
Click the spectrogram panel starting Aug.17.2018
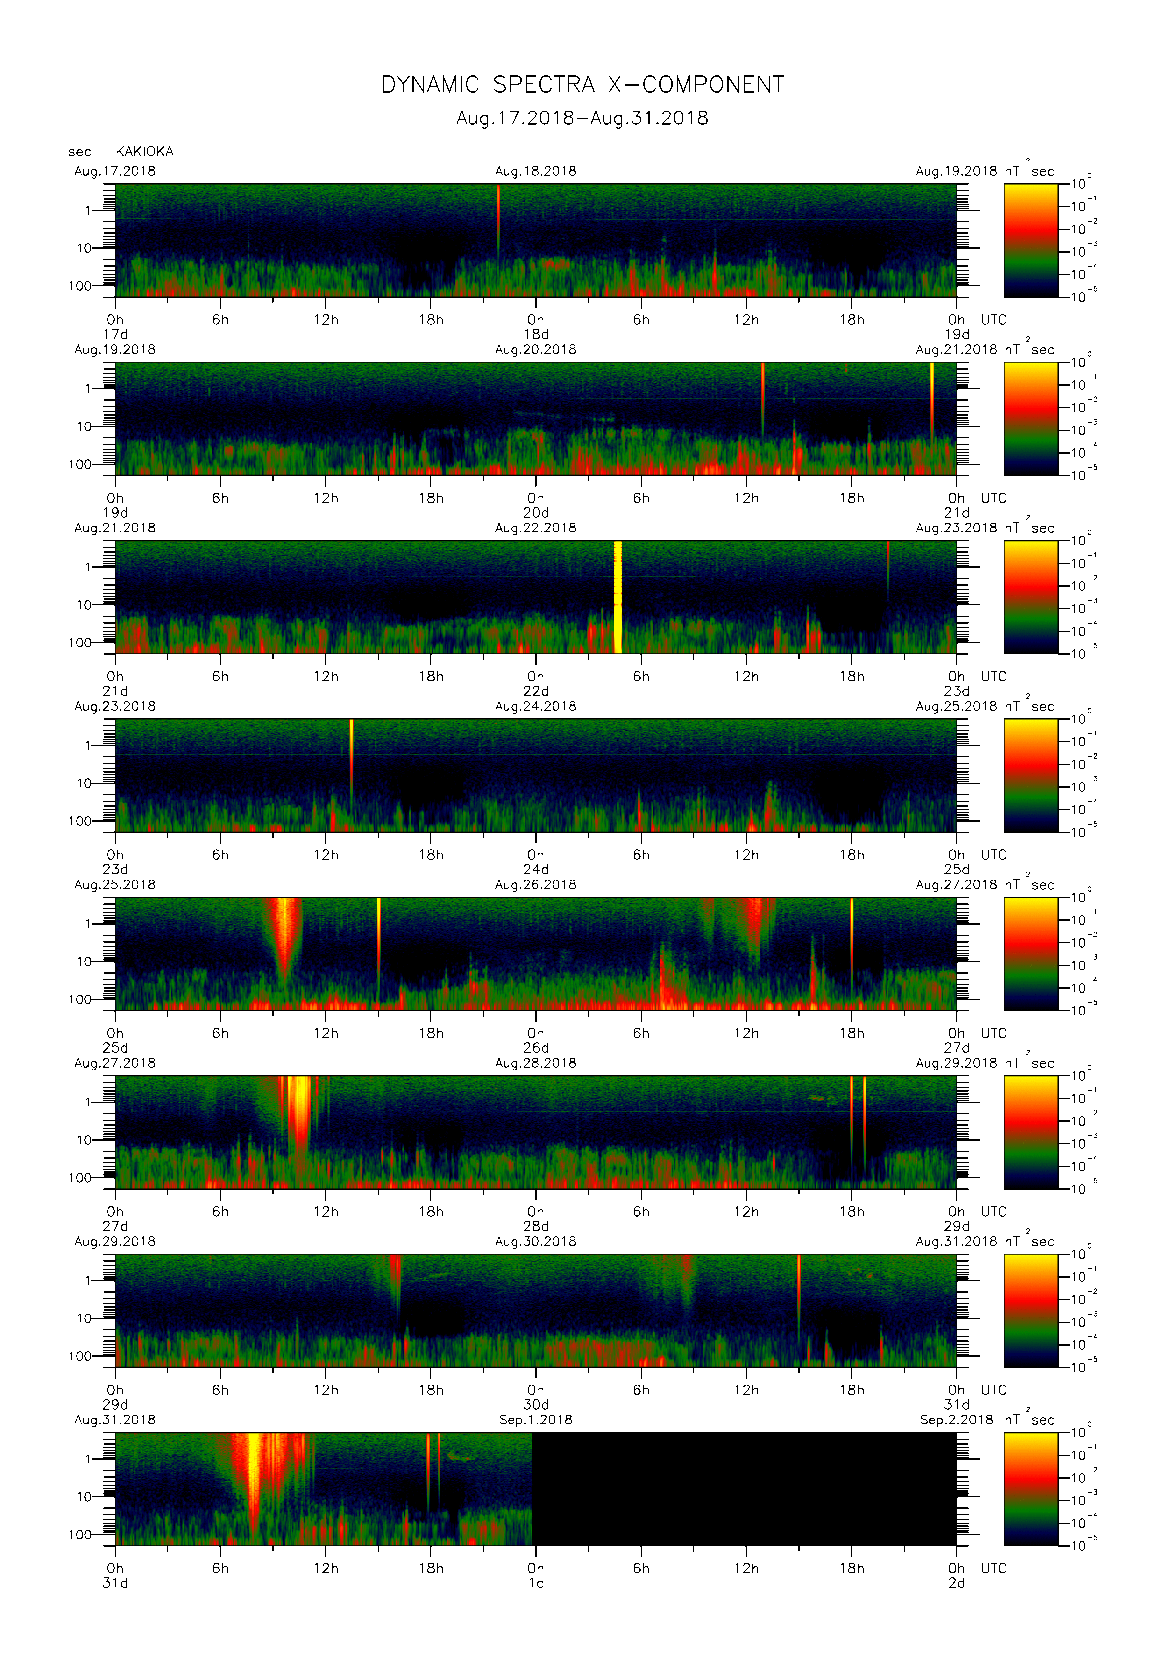click(x=536, y=240)
